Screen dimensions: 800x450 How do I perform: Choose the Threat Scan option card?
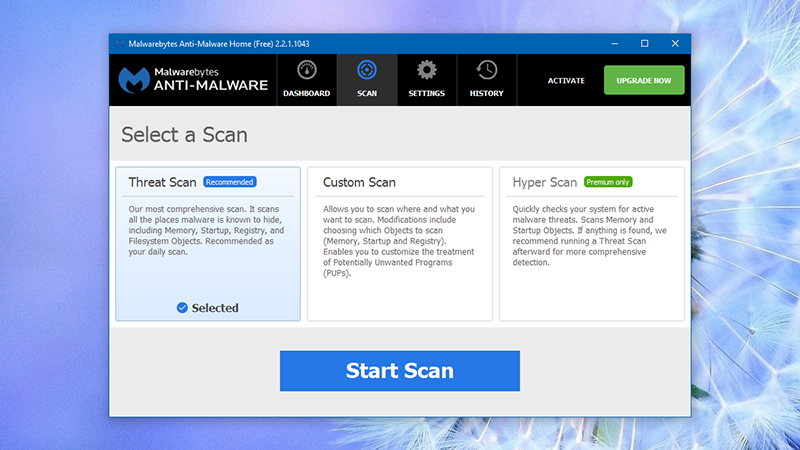[208, 244]
